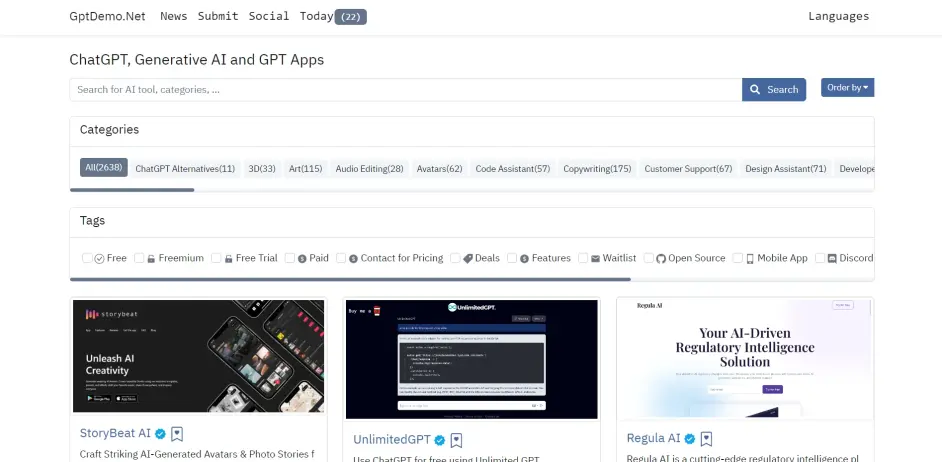Click the GitHub icon of Open Source tag

click(x=661, y=258)
